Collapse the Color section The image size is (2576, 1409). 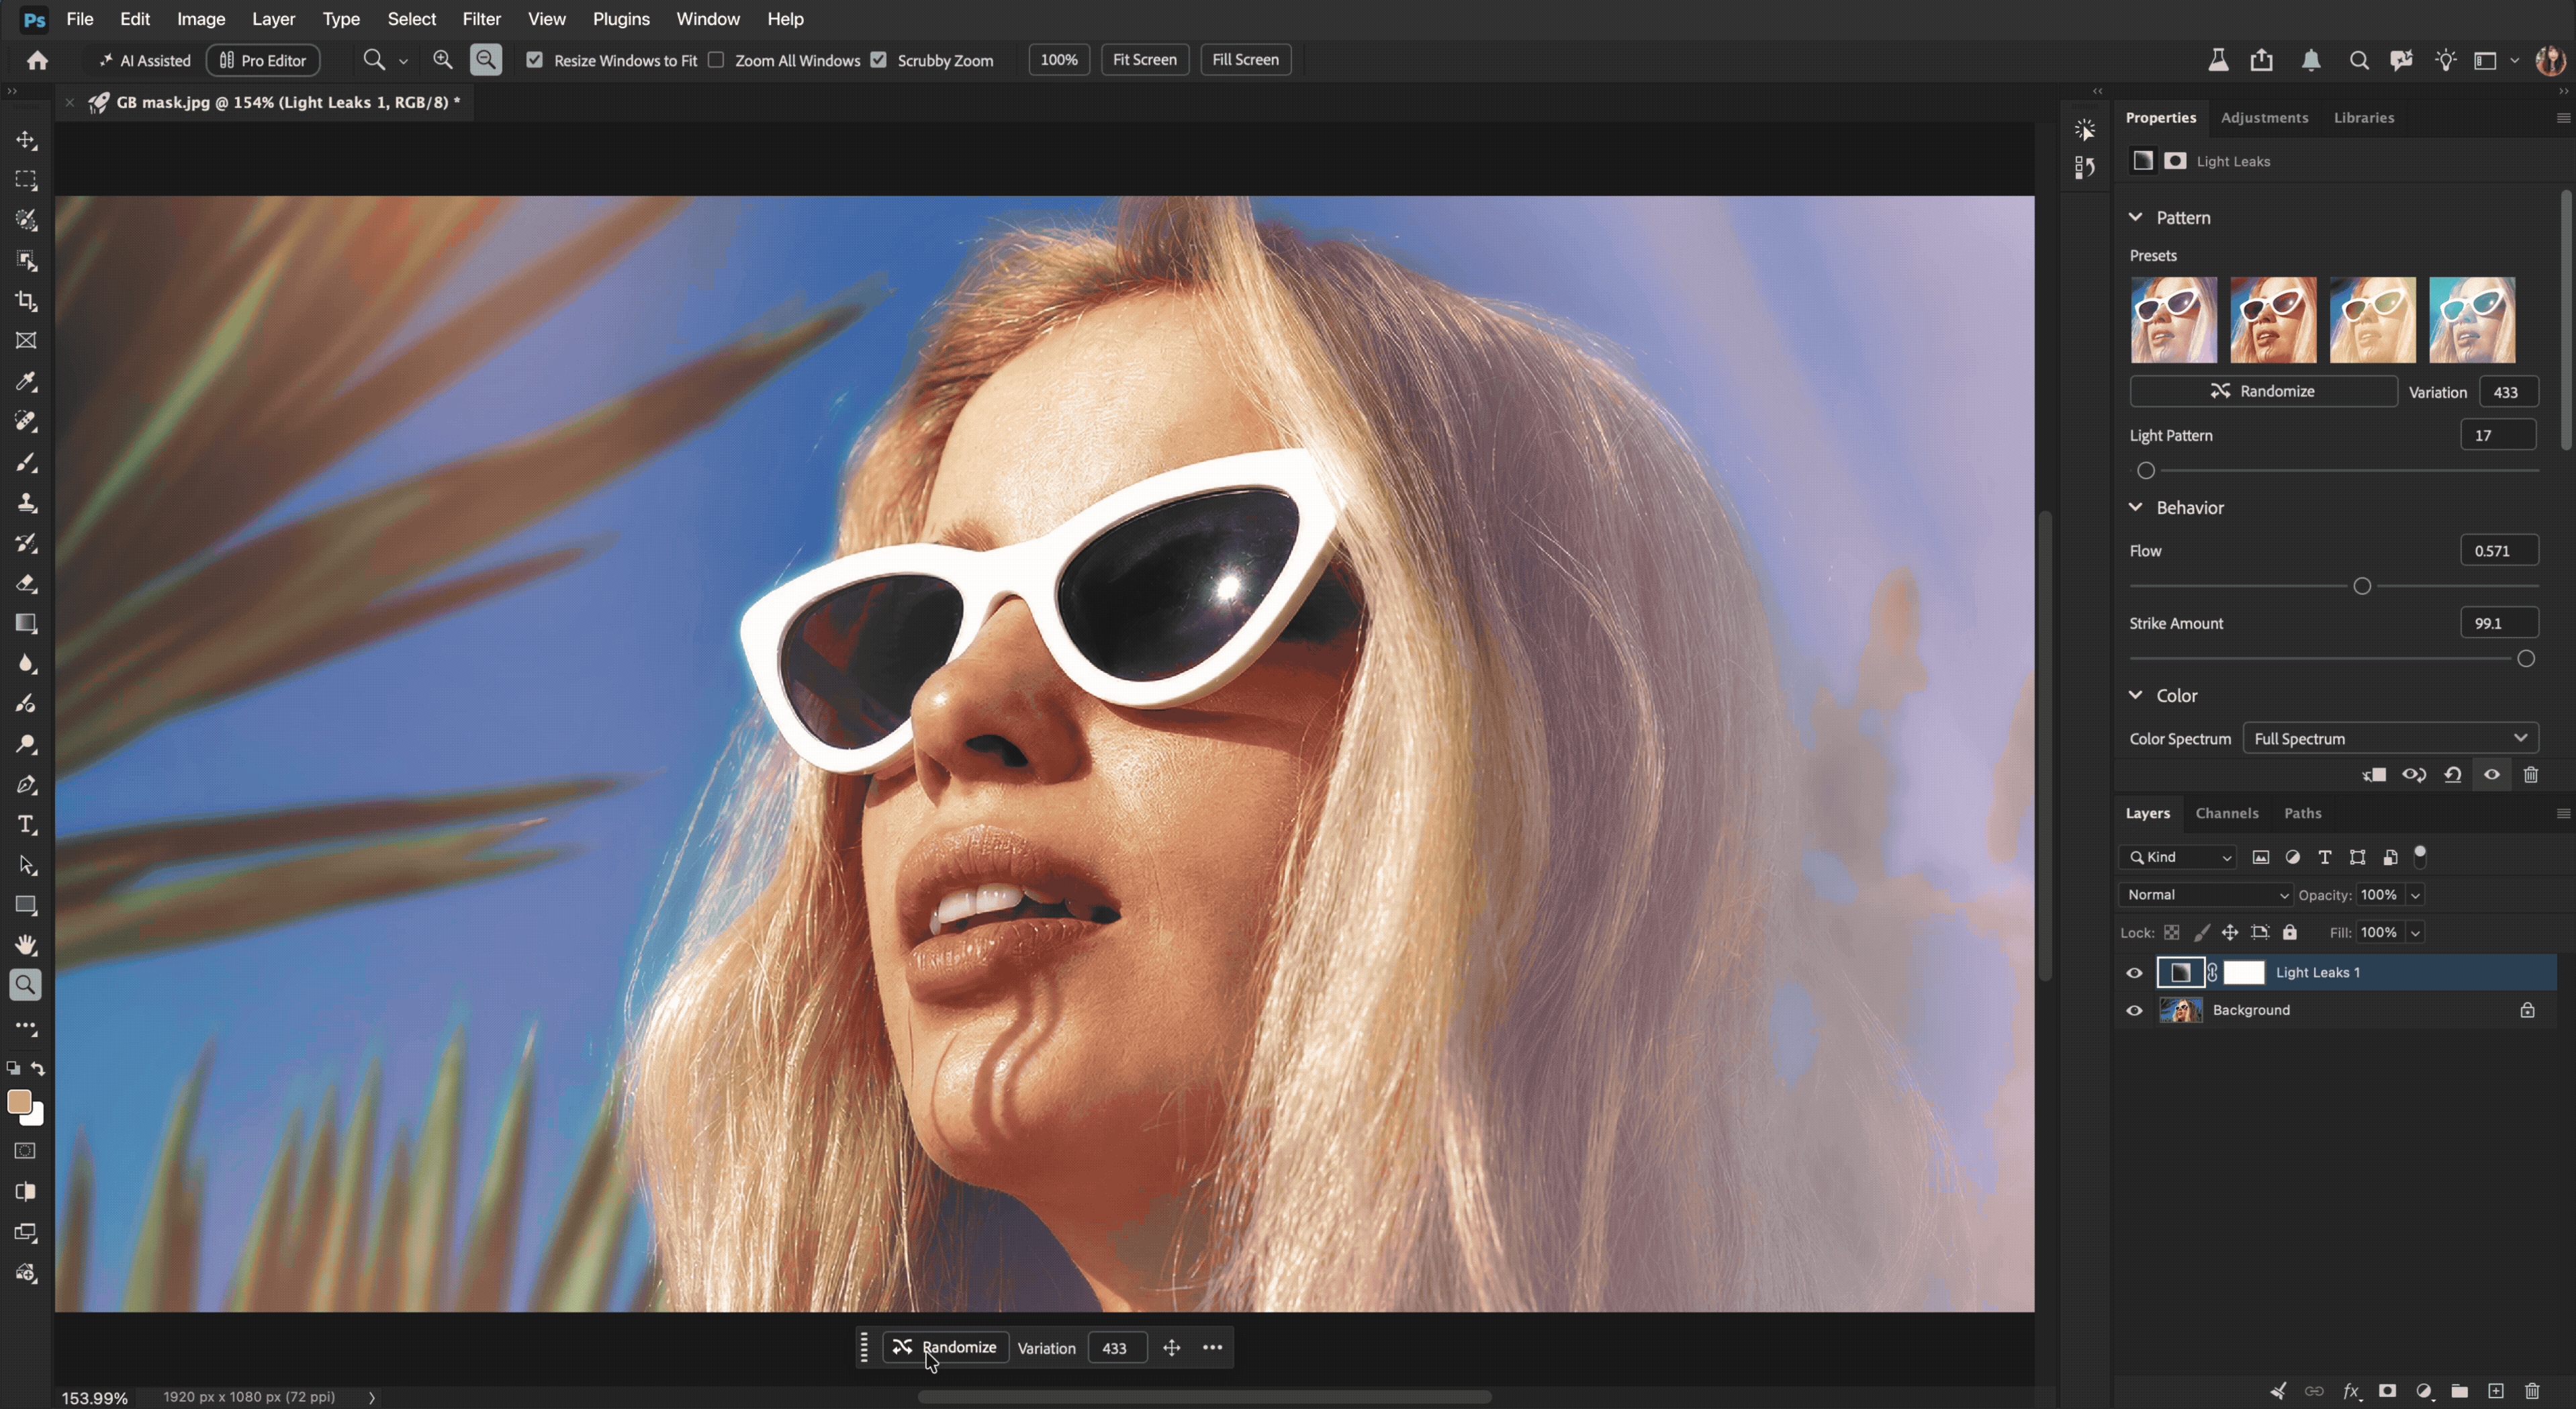[x=2136, y=695]
